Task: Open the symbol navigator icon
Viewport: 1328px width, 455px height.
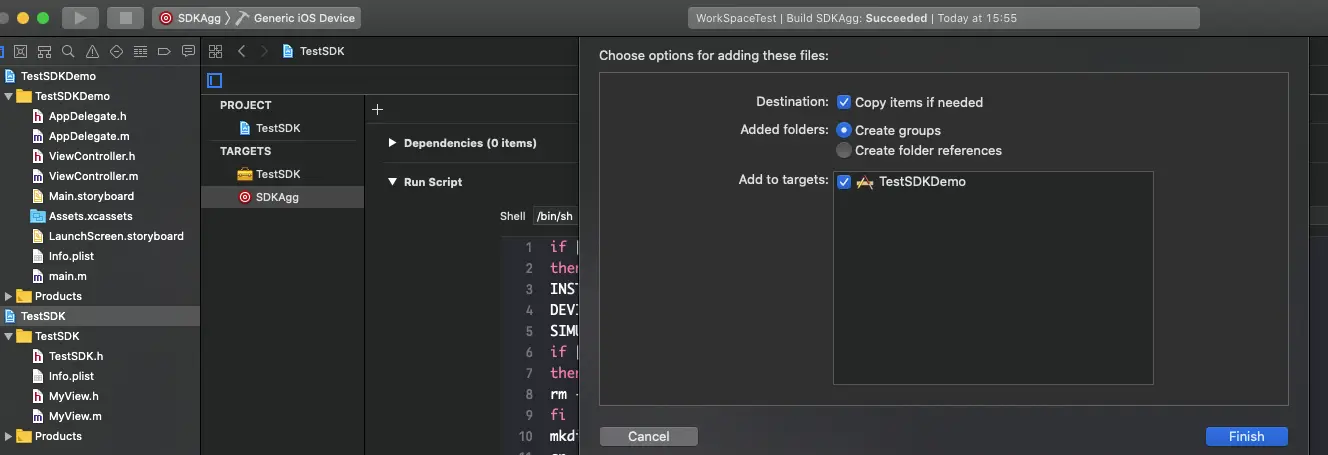Action: click(x=44, y=52)
